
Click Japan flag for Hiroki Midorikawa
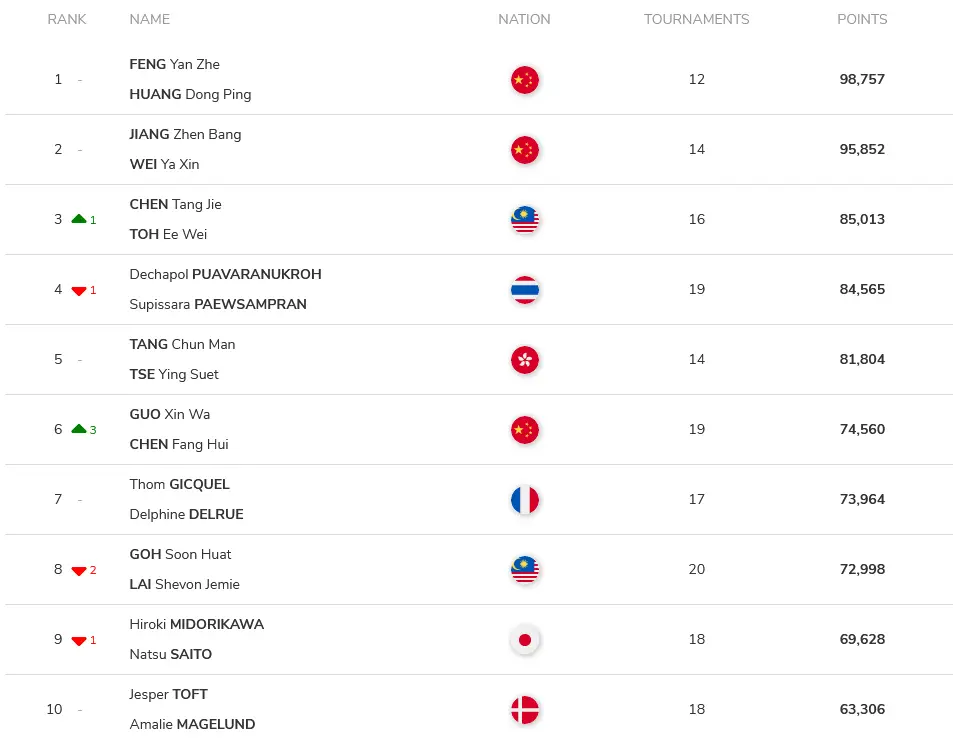point(525,639)
